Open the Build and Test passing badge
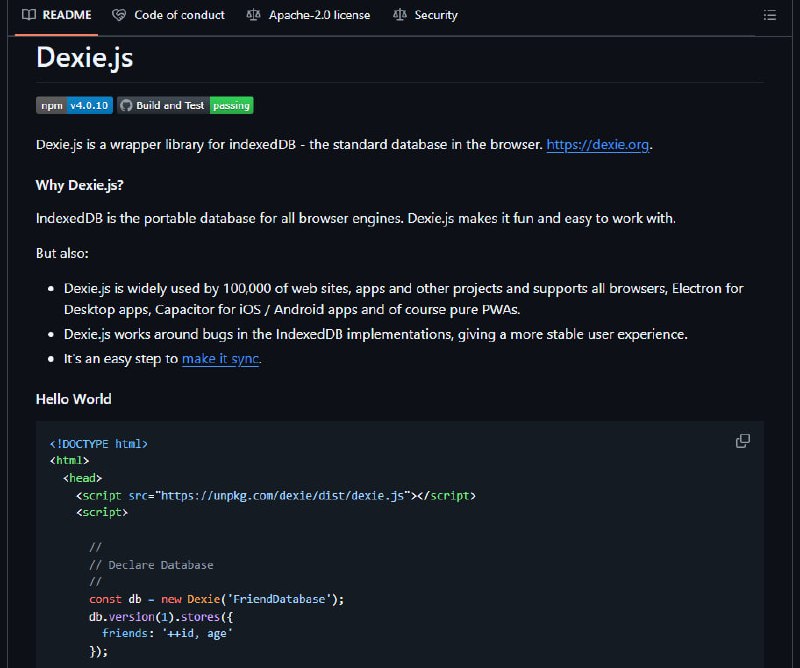Viewport: 800px width, 668px height. (x=185, y=105)
